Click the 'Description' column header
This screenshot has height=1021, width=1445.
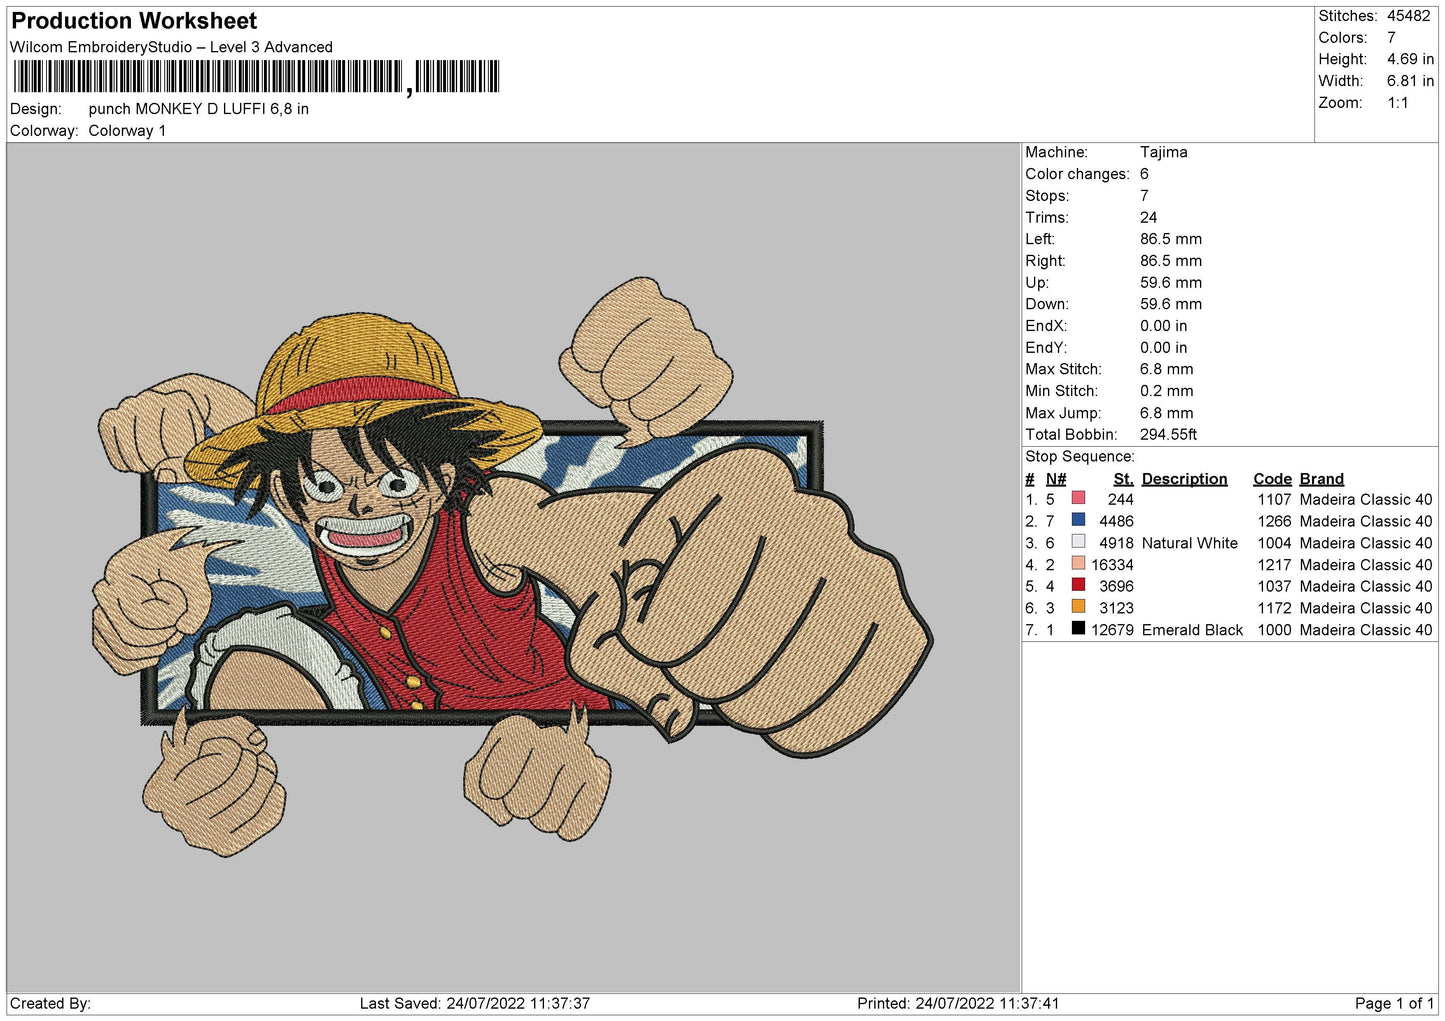click(1185, 479)
